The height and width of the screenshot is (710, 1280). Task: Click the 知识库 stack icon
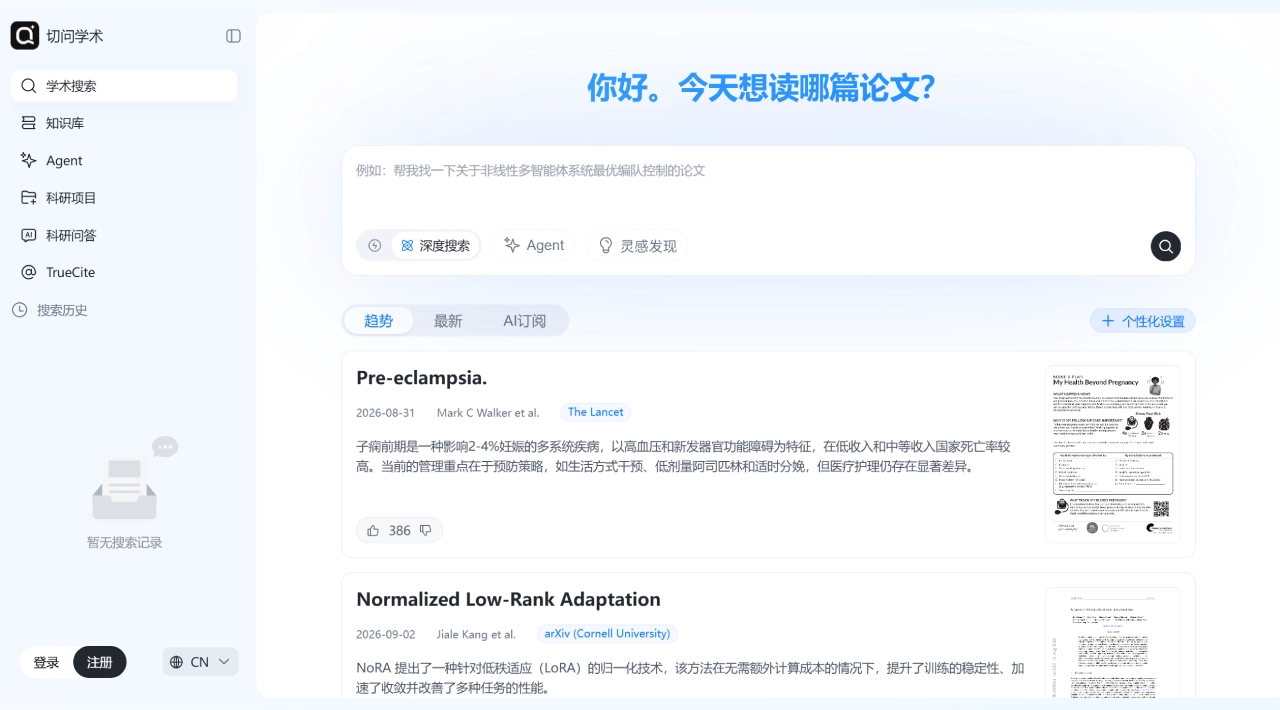(x=28, y=123)
